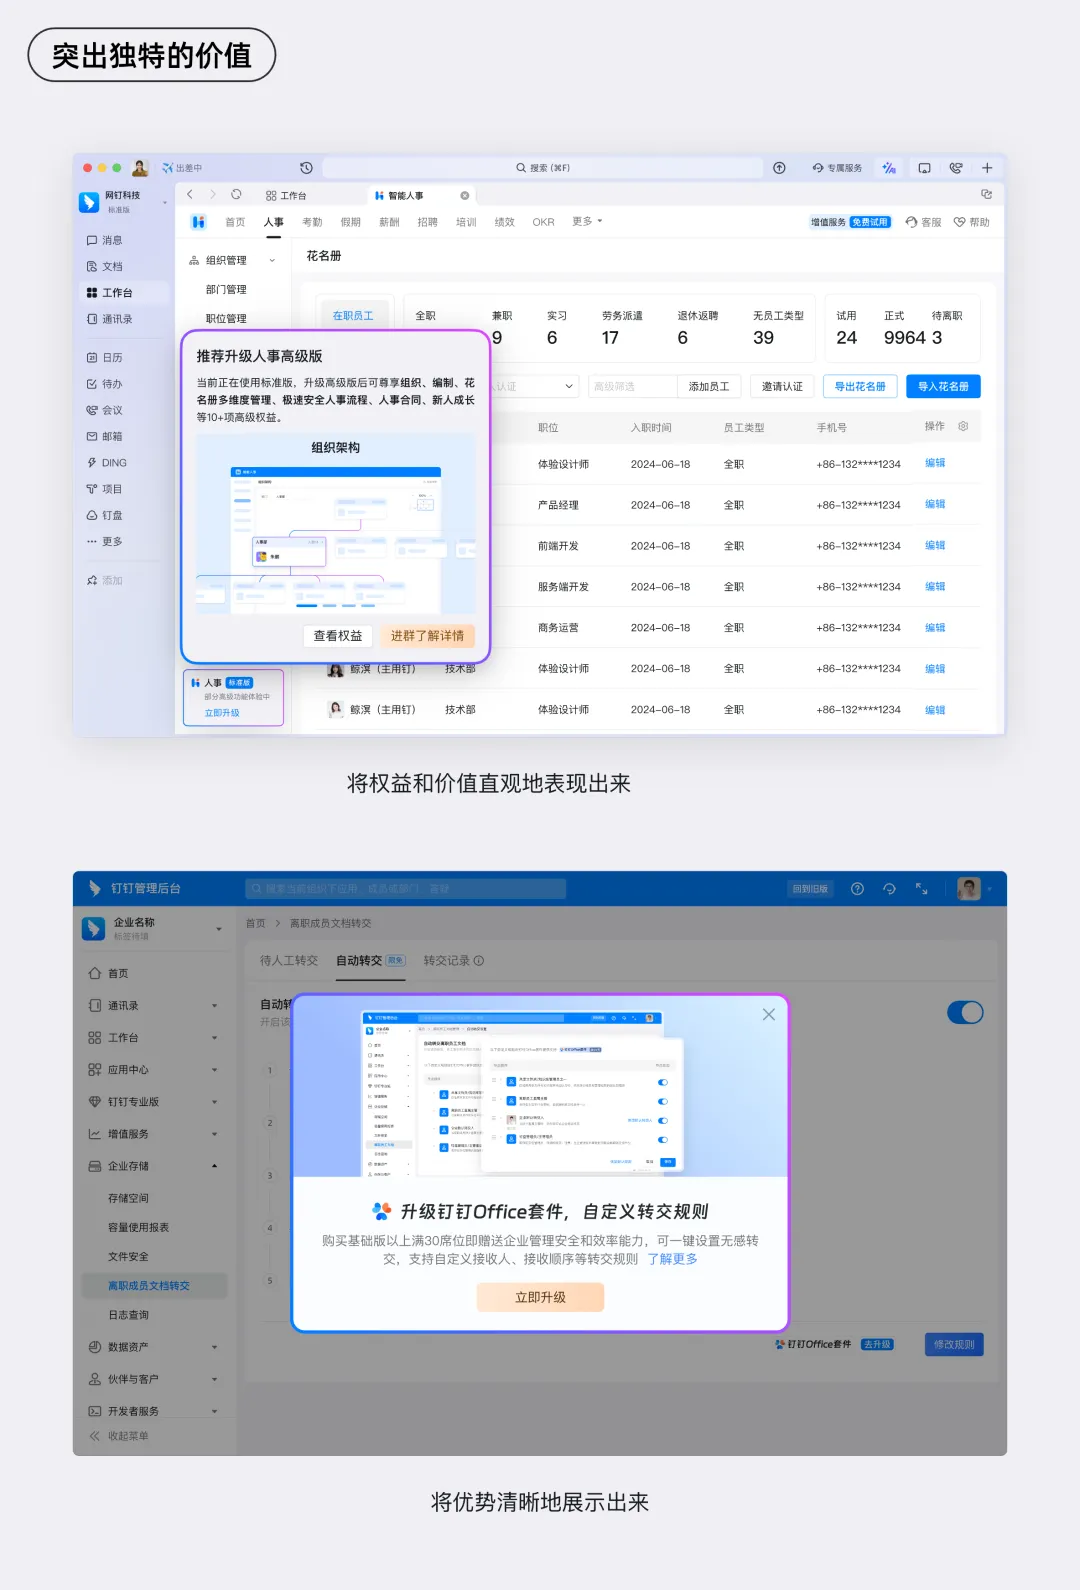The width and height of the screenshot is (1080, 1590).
Task: Open DING in the sidebar
Action: click(x=107, y=463)
